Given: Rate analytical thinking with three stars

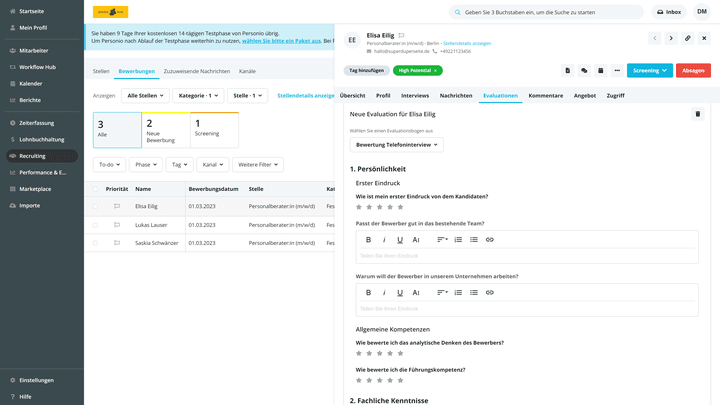Looking at the screenshot, I should 379,353.
